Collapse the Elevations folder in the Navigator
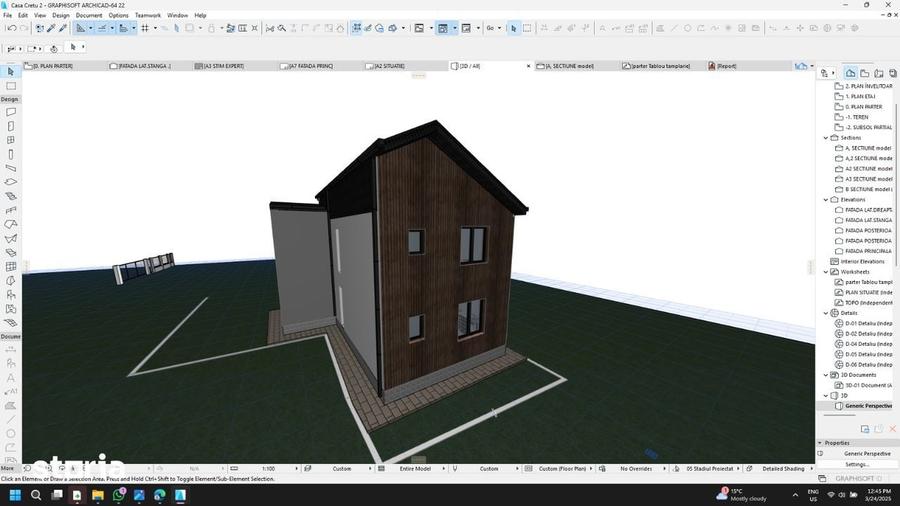900x506 pixels. point(825,200)
